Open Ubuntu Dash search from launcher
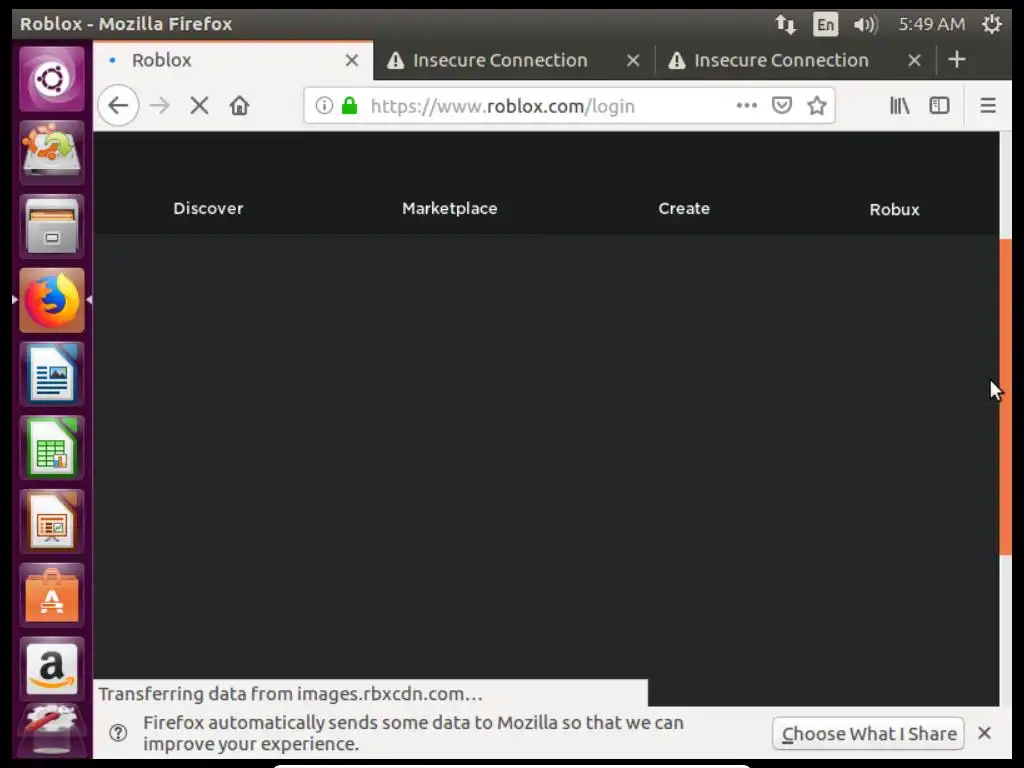This screenshot has width=1024, height=768. (x=52, y=79)
